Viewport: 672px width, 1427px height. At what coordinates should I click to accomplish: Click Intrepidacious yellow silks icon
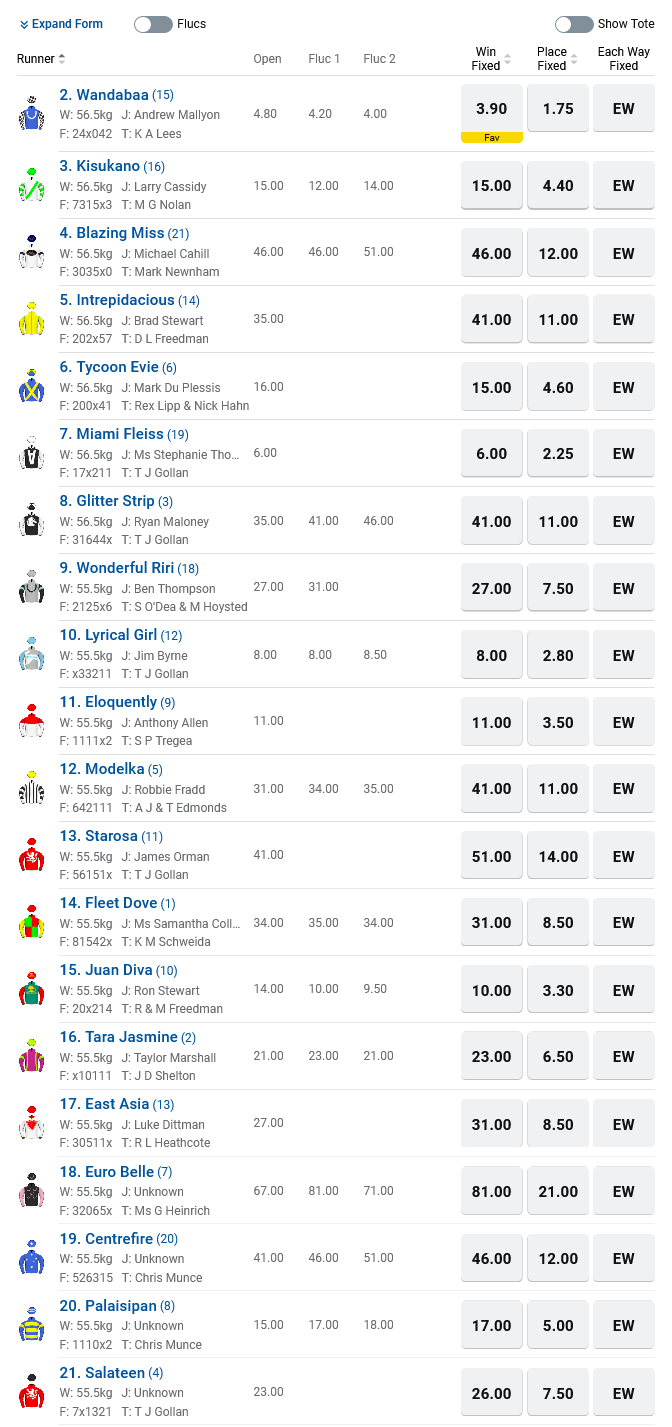click(x=32, y=319)
